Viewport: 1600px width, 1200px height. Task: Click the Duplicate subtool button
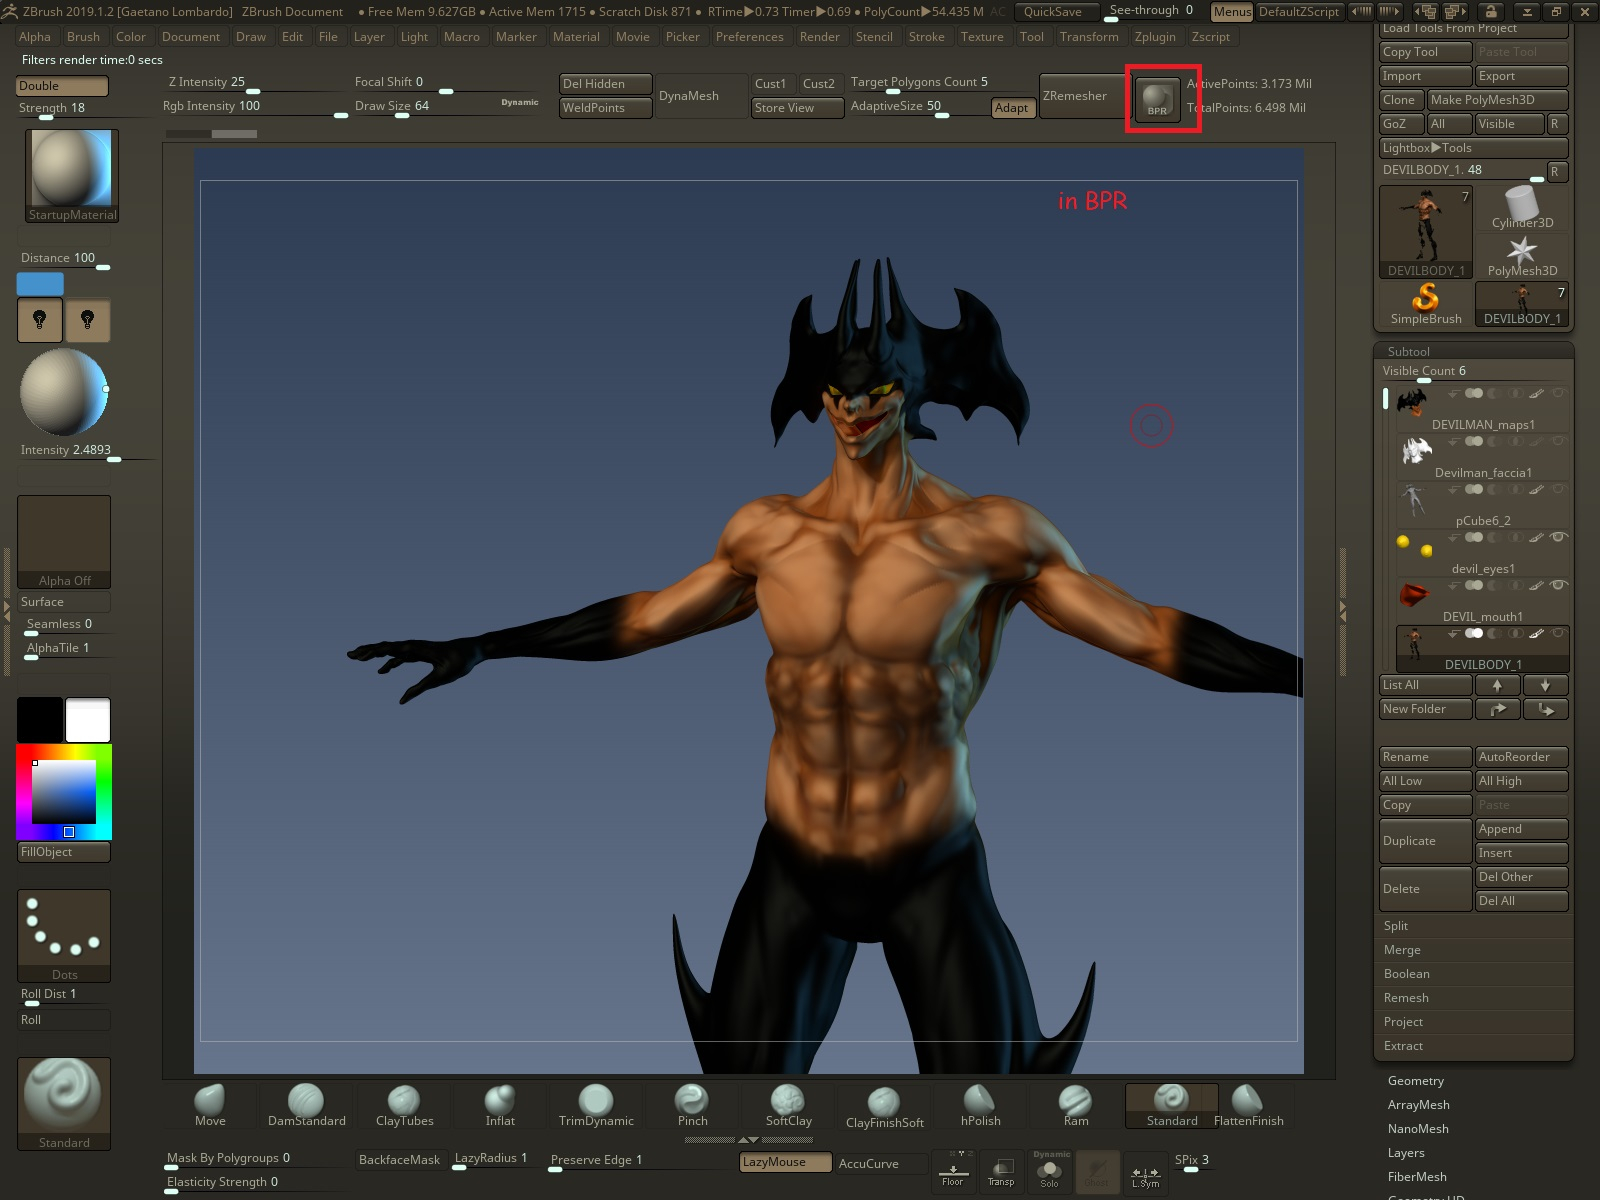(x=1425, y=841)
